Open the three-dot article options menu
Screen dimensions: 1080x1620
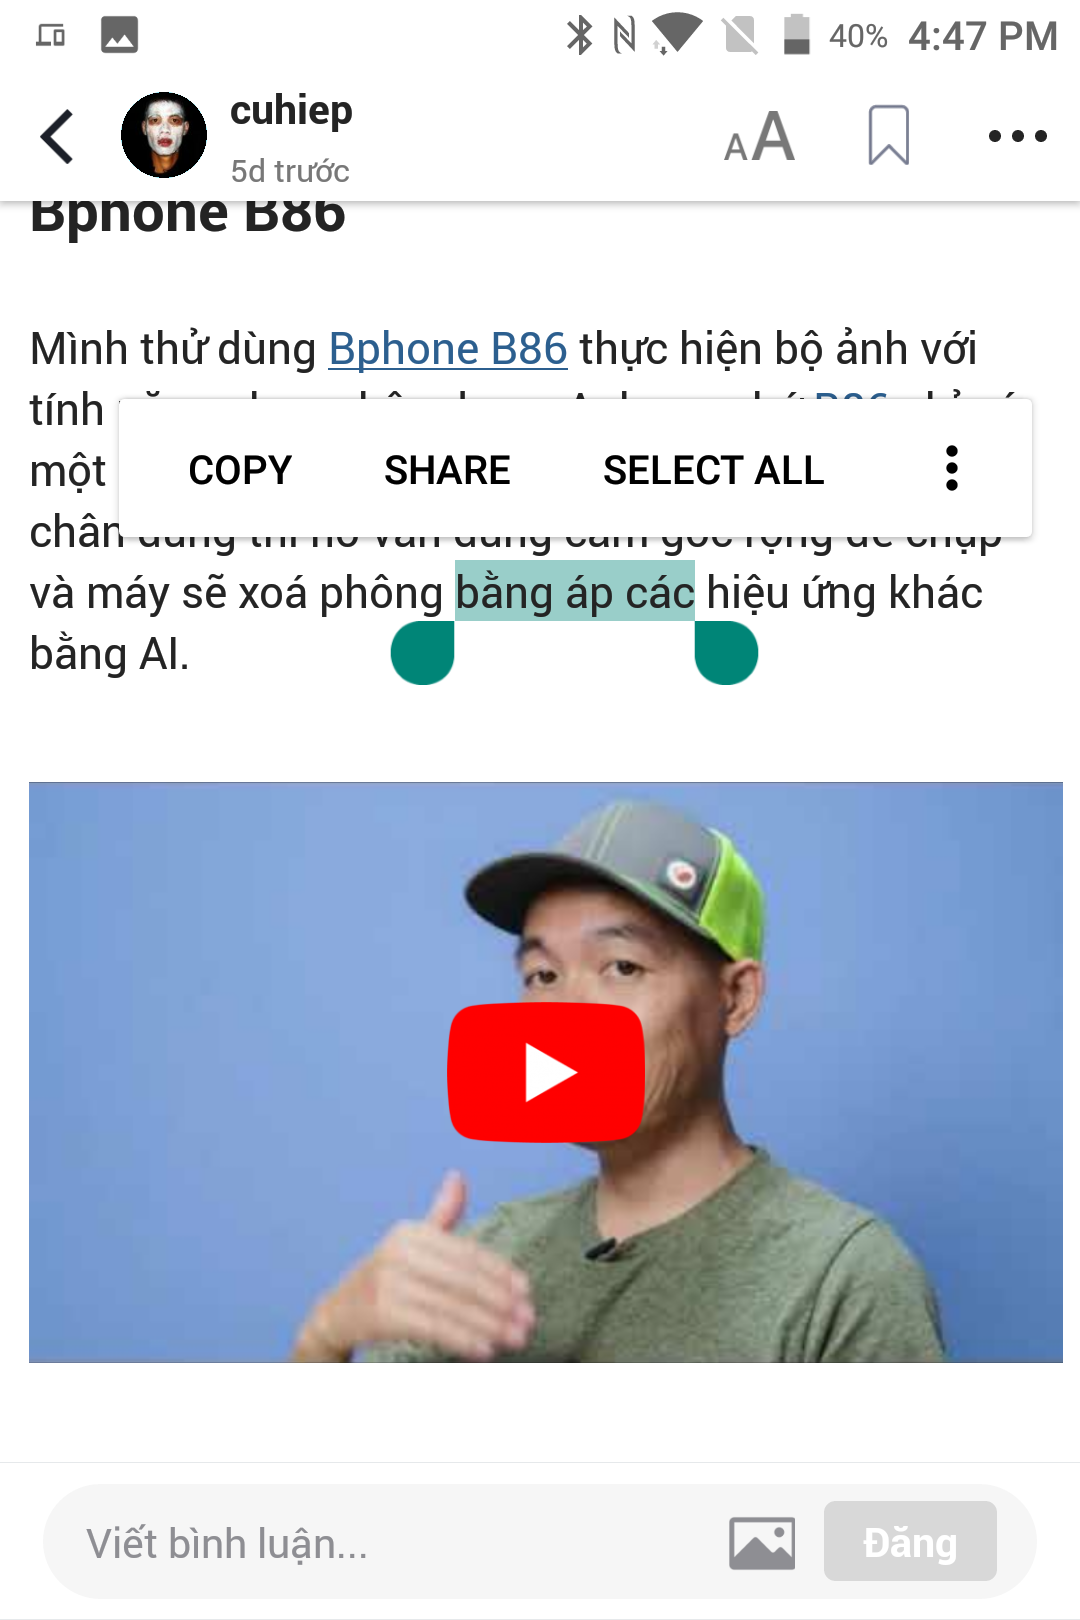(1017, 136)
